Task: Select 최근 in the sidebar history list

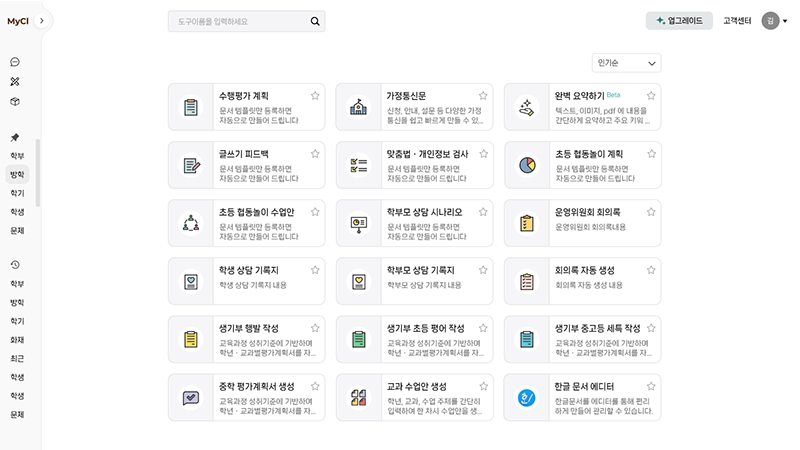Action: [x=17, y=358]
